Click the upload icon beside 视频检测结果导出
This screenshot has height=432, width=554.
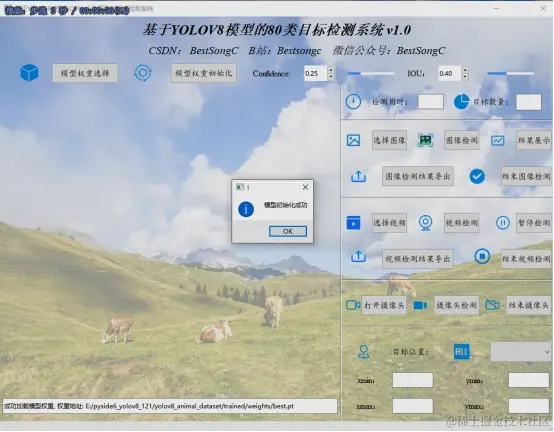pos(358,256)
